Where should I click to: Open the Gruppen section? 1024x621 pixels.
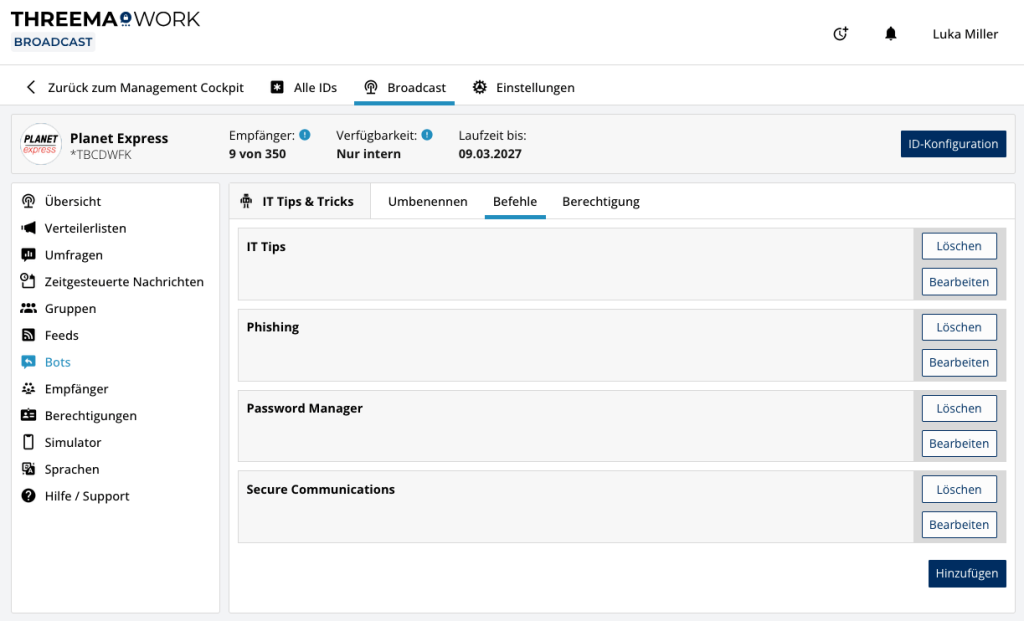click(x=69, y=308)
